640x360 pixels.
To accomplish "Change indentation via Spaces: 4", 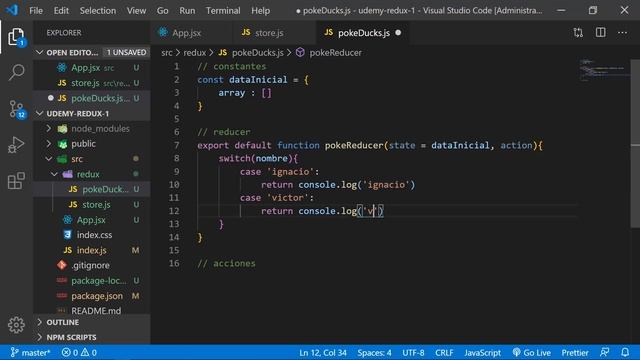I will click(374, 352).
